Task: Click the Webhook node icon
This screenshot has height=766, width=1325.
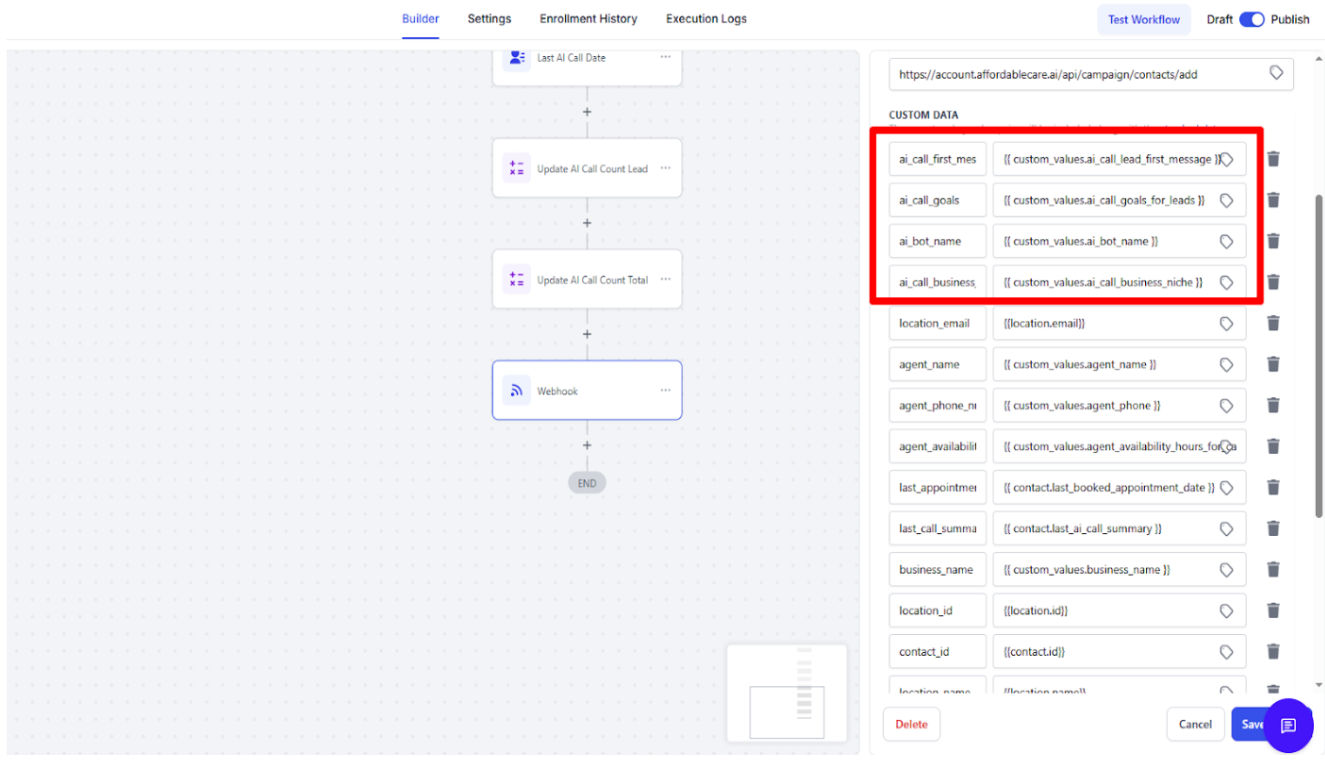Action: [x=517, y=391]
